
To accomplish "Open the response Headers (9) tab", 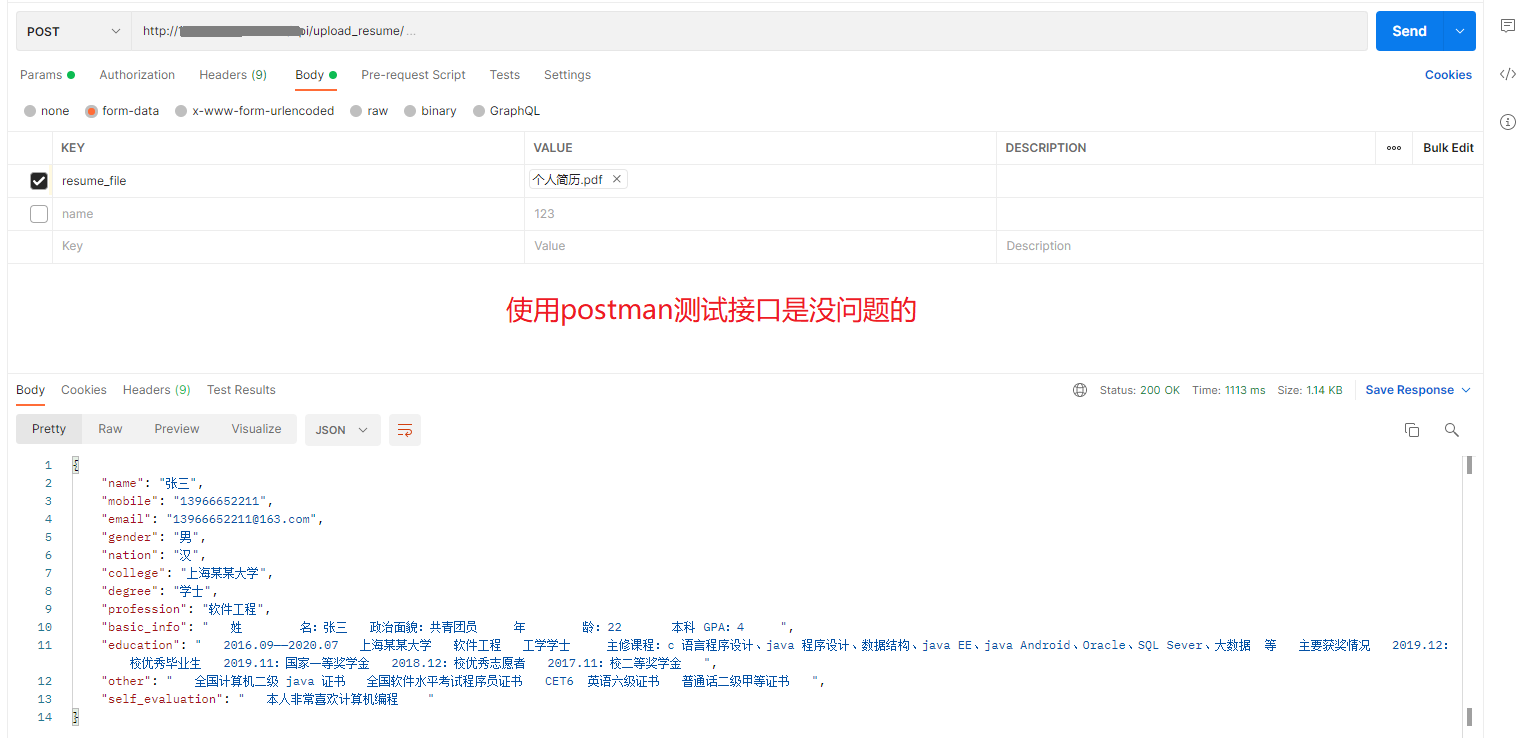I will pos(157,390).
